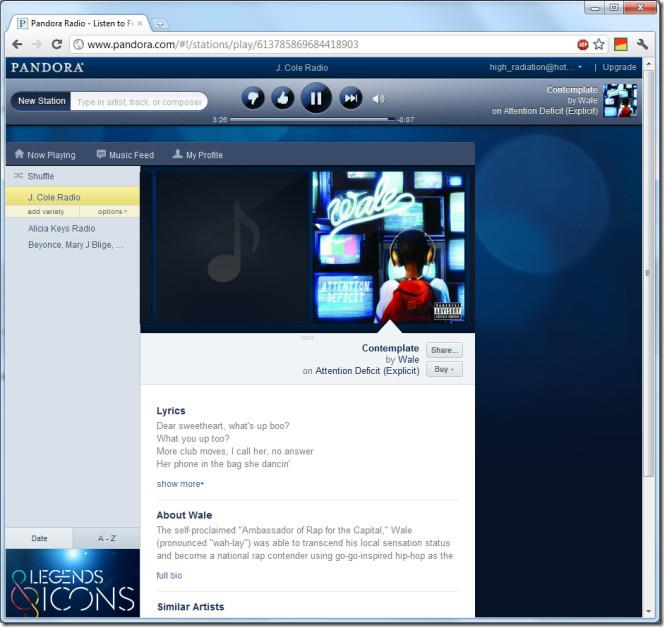Expand the Buy dropdown menu
The width and height of the screenshot is (664, 627).
[443, 369]
